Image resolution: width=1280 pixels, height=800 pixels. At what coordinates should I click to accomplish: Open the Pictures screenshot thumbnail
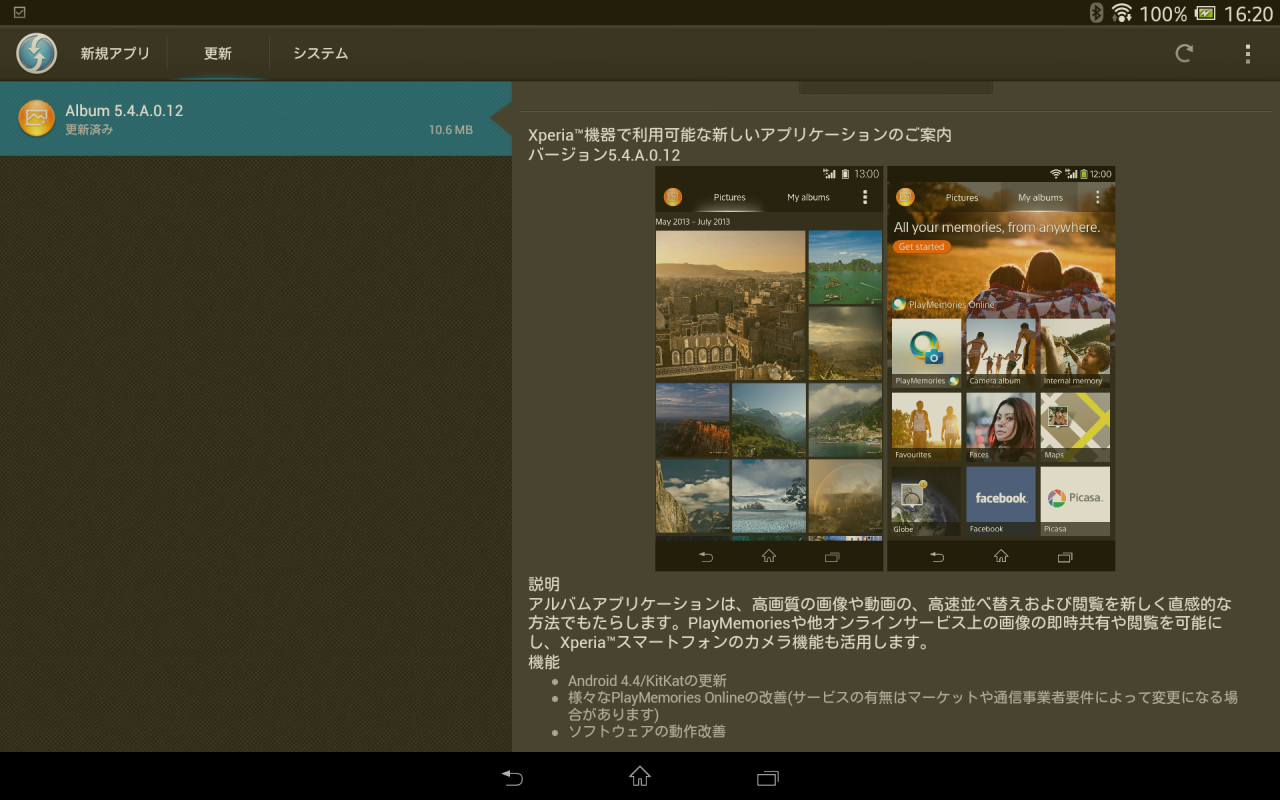coord(769,368)
